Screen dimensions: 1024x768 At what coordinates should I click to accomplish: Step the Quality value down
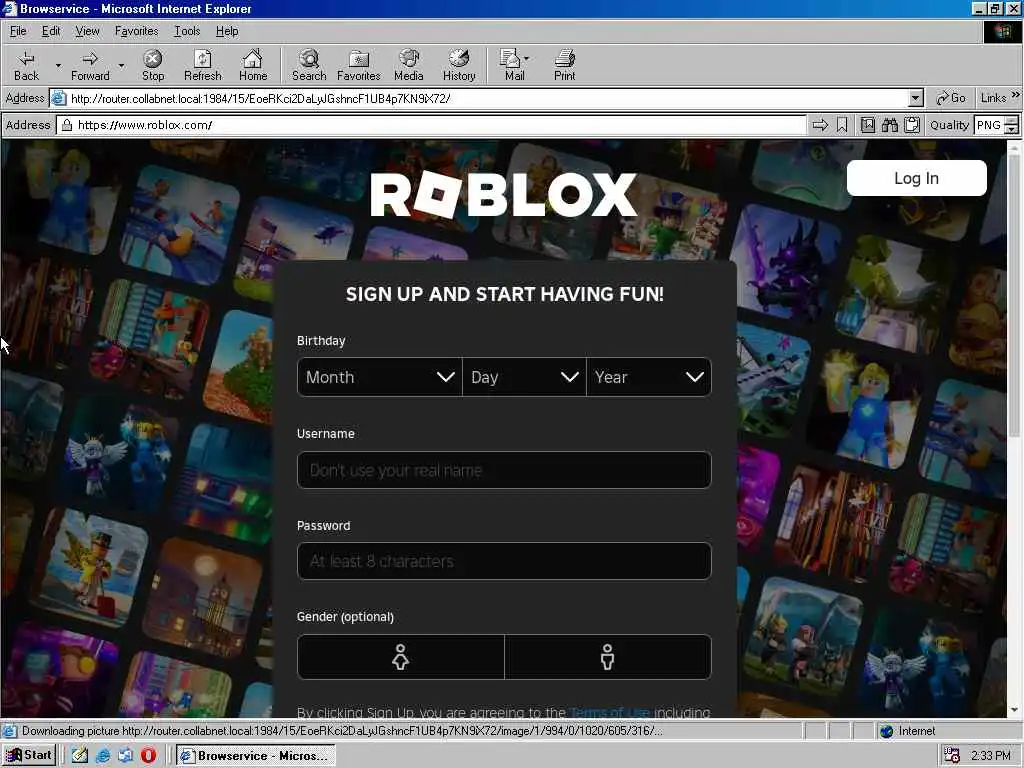1012,129
